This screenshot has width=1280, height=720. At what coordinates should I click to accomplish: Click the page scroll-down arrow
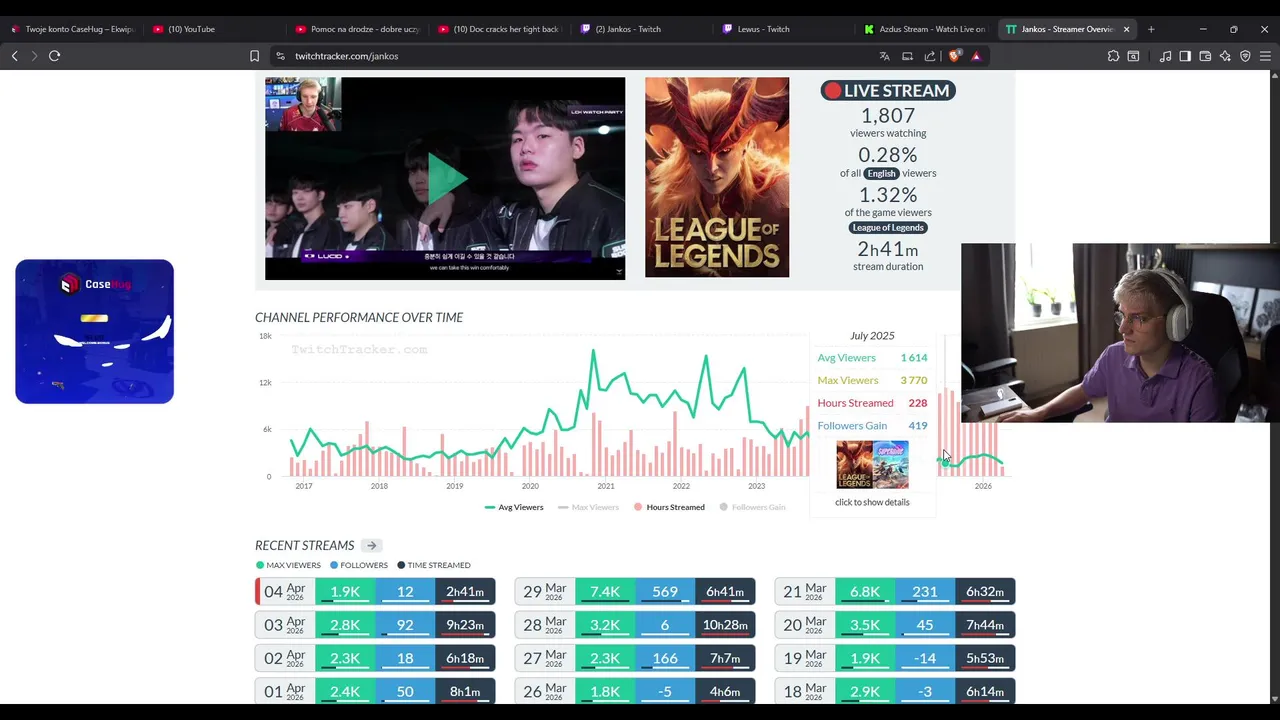pyautogui.click(x=1274, y=699)
